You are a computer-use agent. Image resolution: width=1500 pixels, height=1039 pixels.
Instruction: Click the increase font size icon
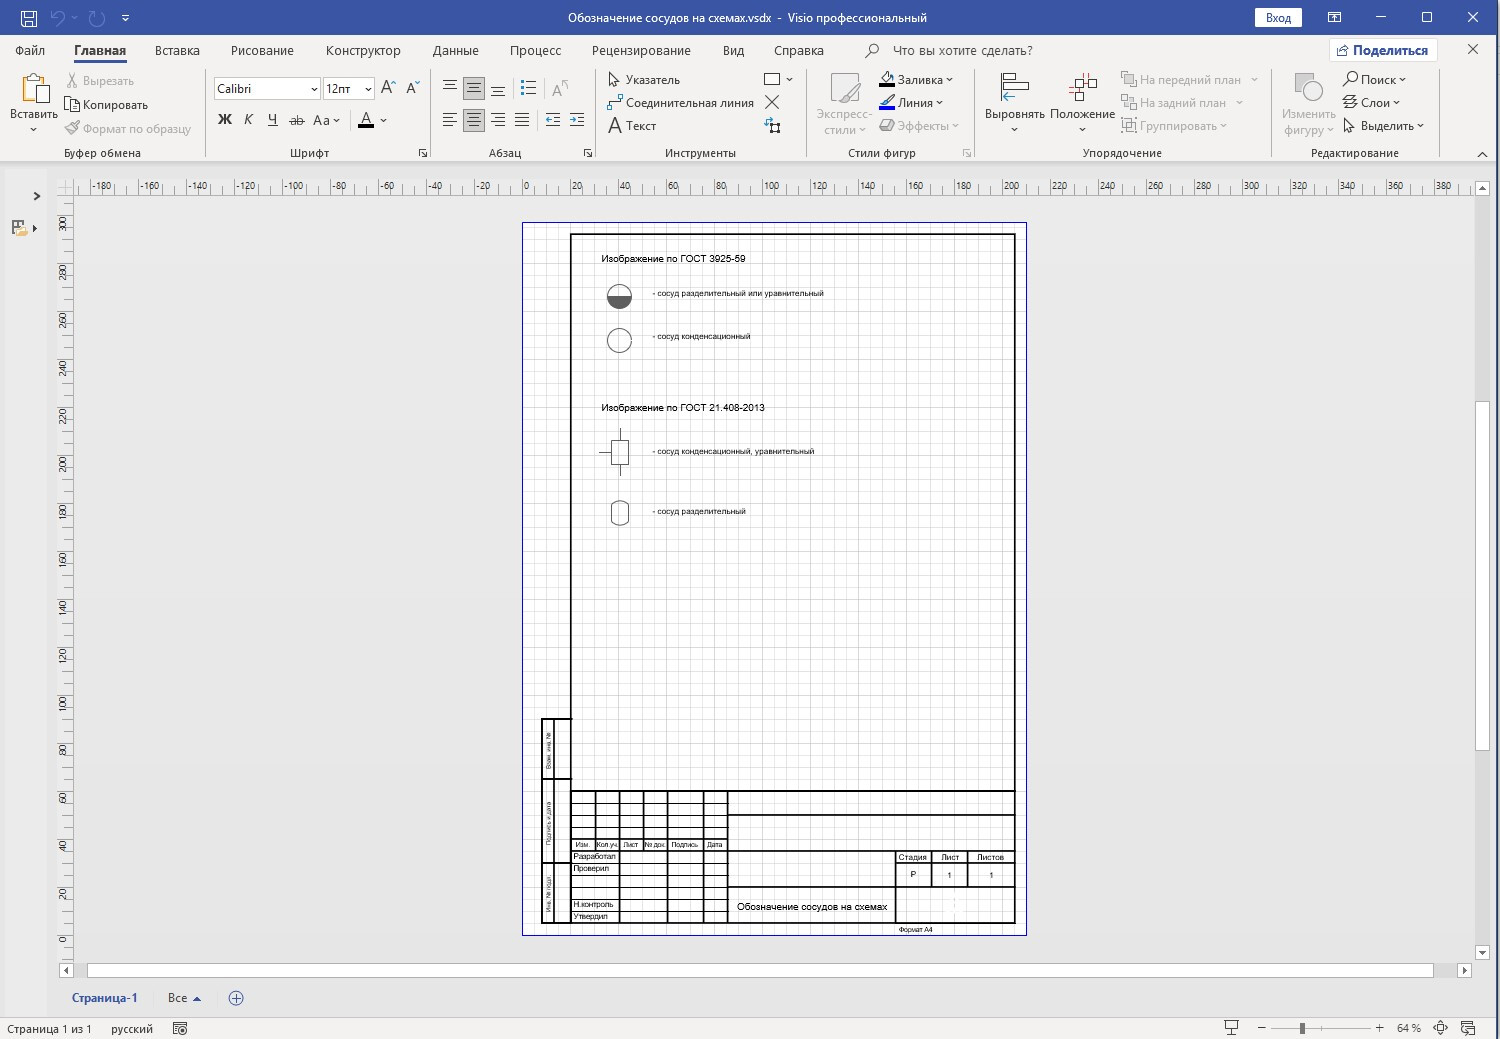389,89
